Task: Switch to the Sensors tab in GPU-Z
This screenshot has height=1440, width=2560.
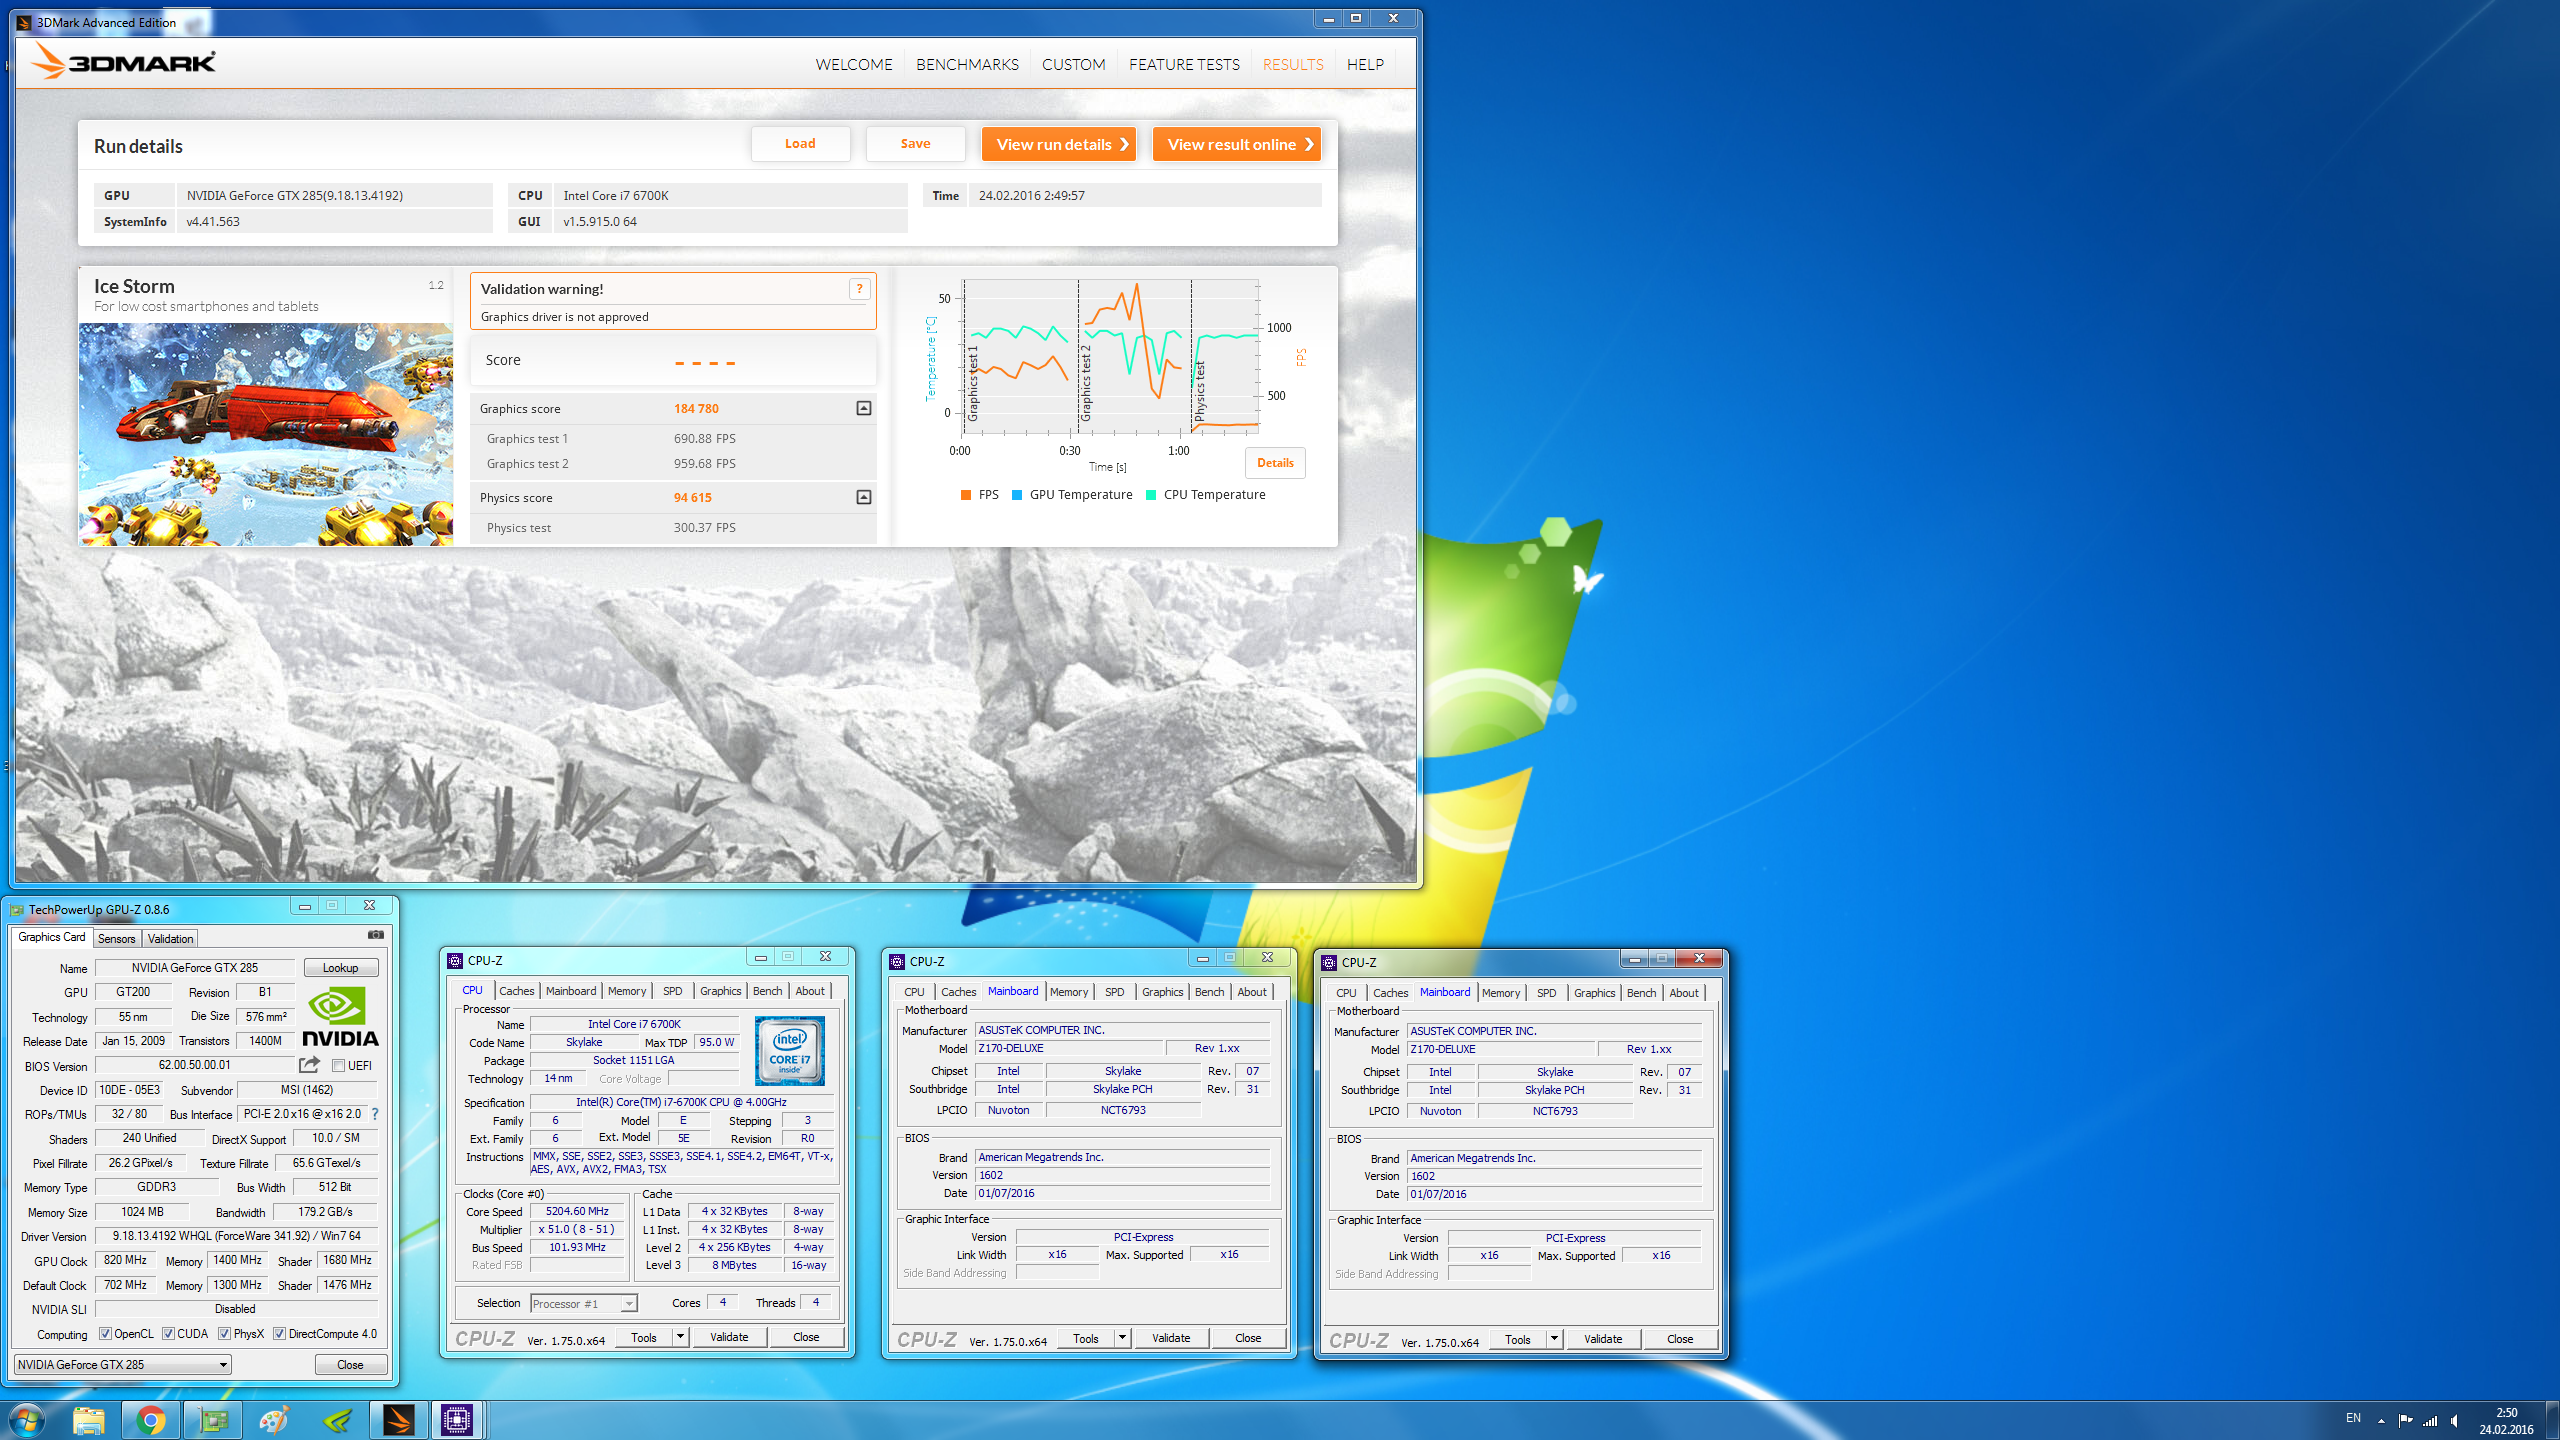Action: pos(117,939)
